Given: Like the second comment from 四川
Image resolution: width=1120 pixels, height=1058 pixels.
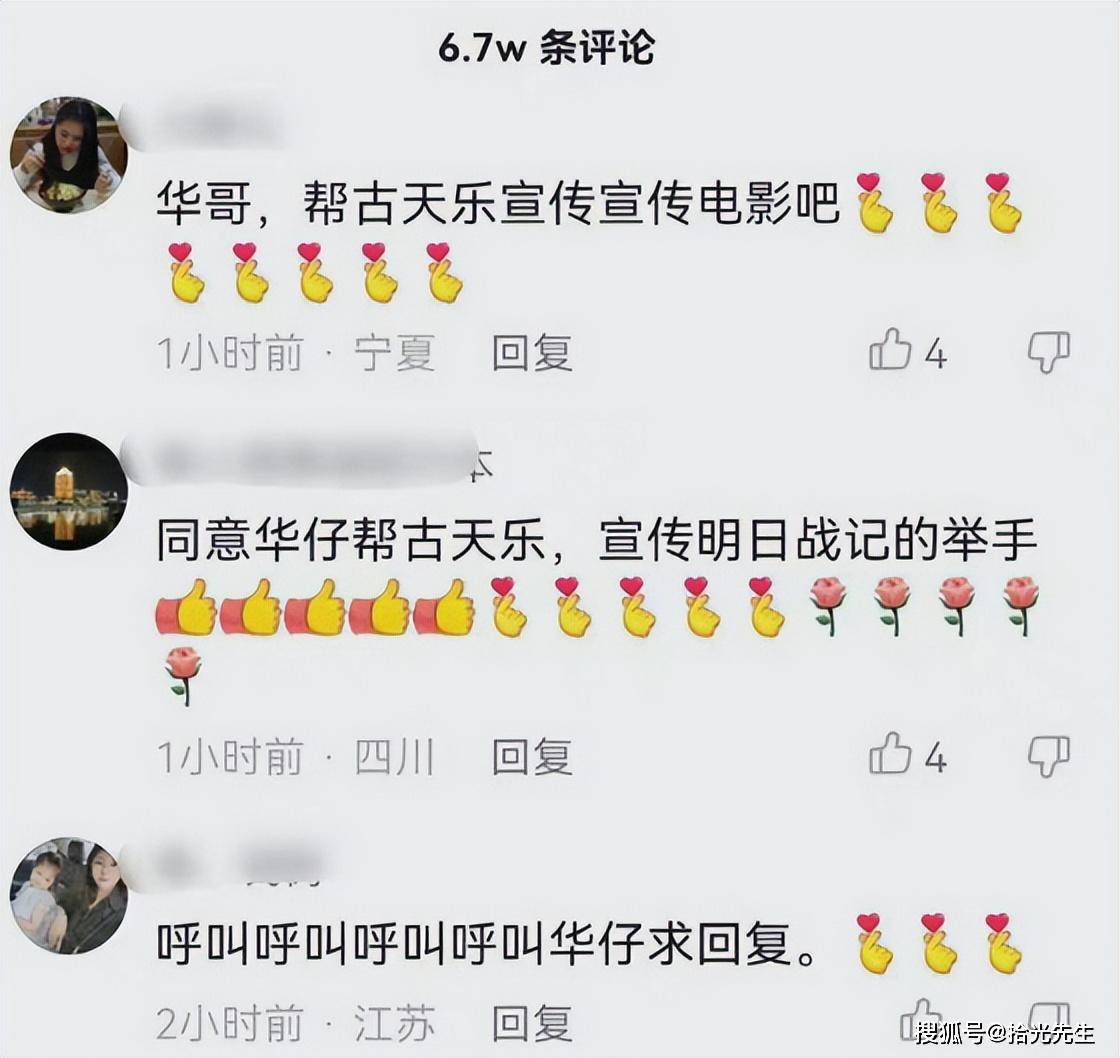Looking at the screenshot, I should (890, 754).
